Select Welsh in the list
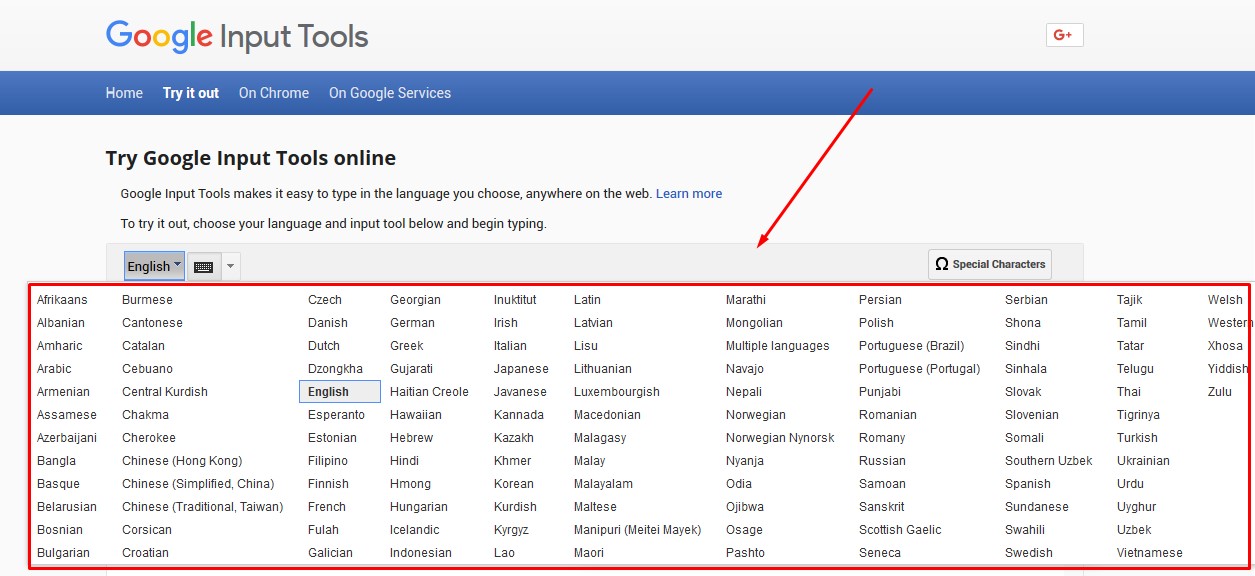The image size is (1255, 576). (1225, 300)
